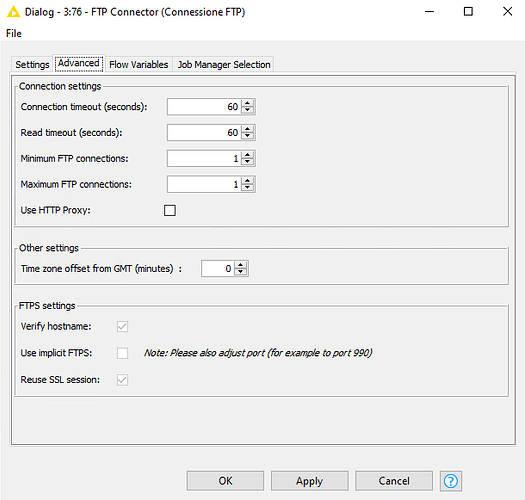Viewport: 525px width, 500px height.
Task: Switch to the Settings tab
Action: (x=32, y=64)
